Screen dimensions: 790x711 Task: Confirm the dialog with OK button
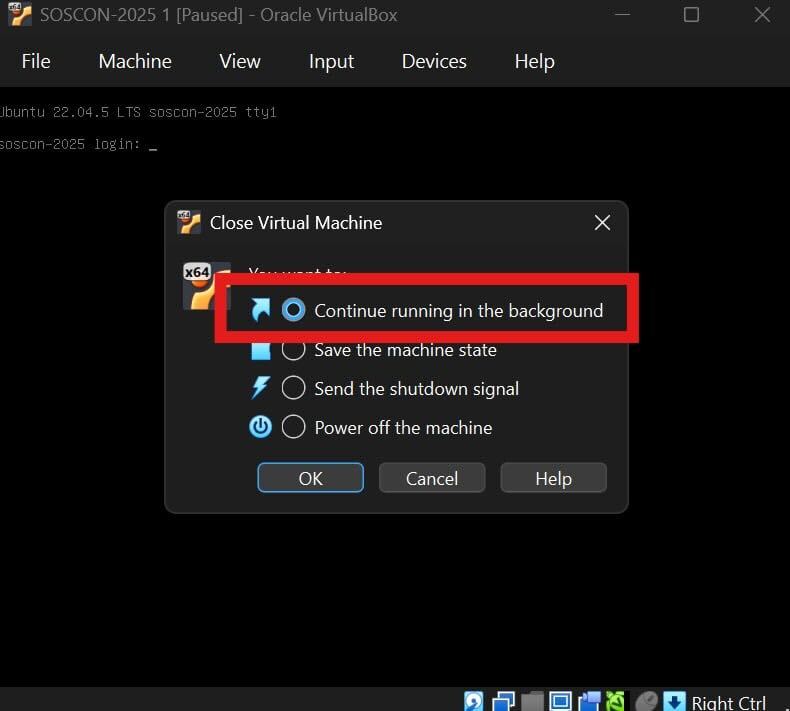coord(311,478)
